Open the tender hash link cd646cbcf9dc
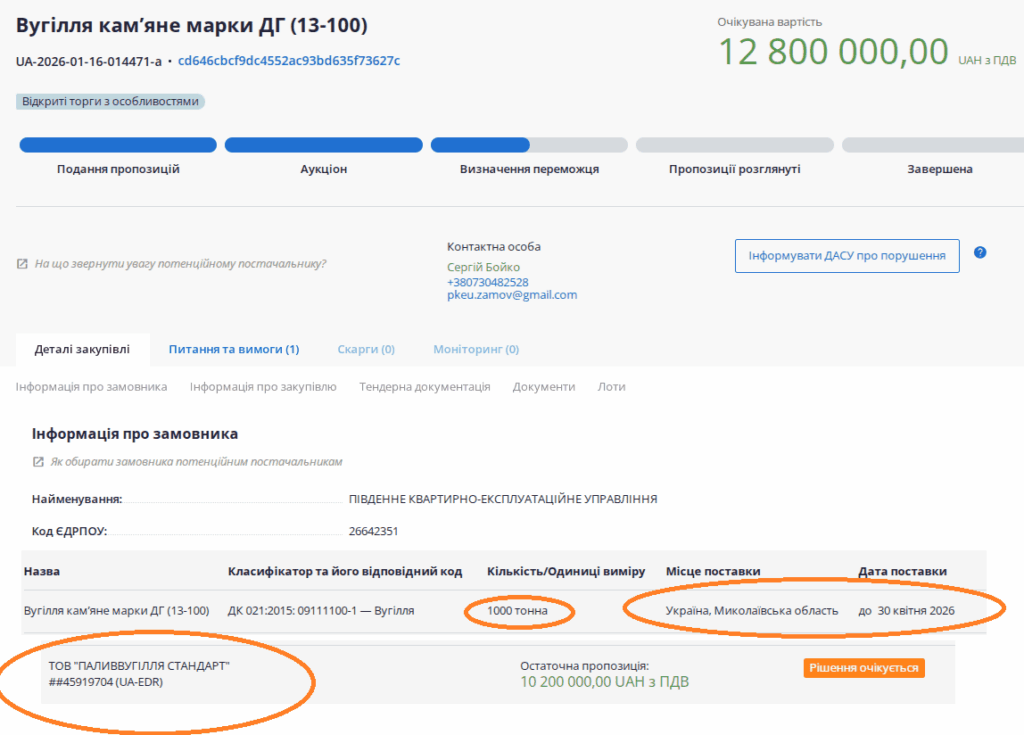The image size is (1024, 735). point(289,61)
